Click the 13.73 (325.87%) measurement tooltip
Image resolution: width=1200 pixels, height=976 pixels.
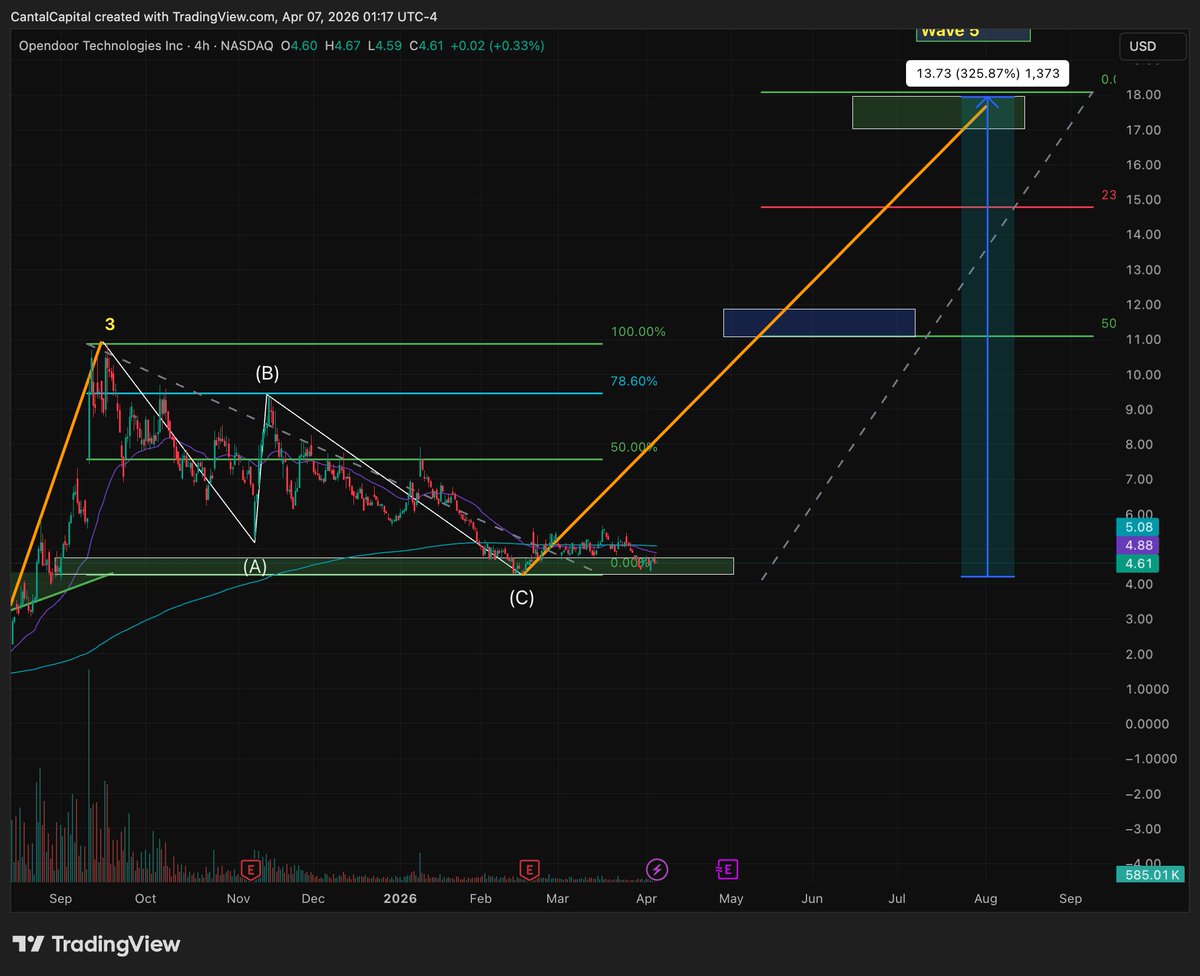pos(988,73)
